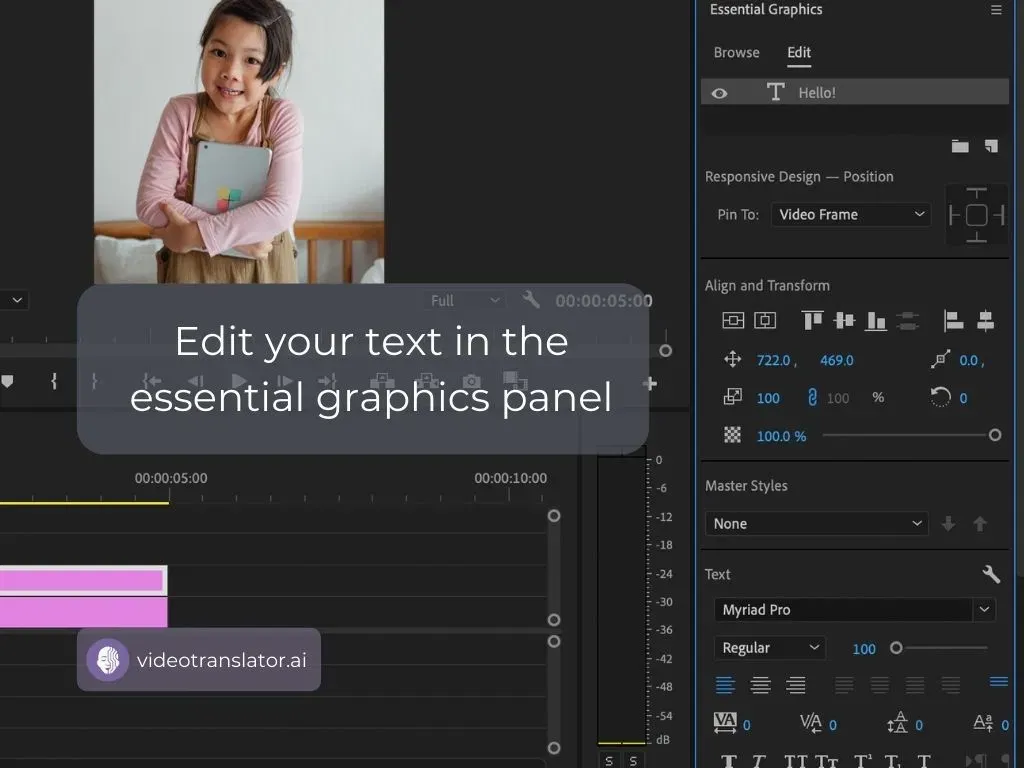
Task: Toggle the bottom edge pin
Action: tap(976, 236)
